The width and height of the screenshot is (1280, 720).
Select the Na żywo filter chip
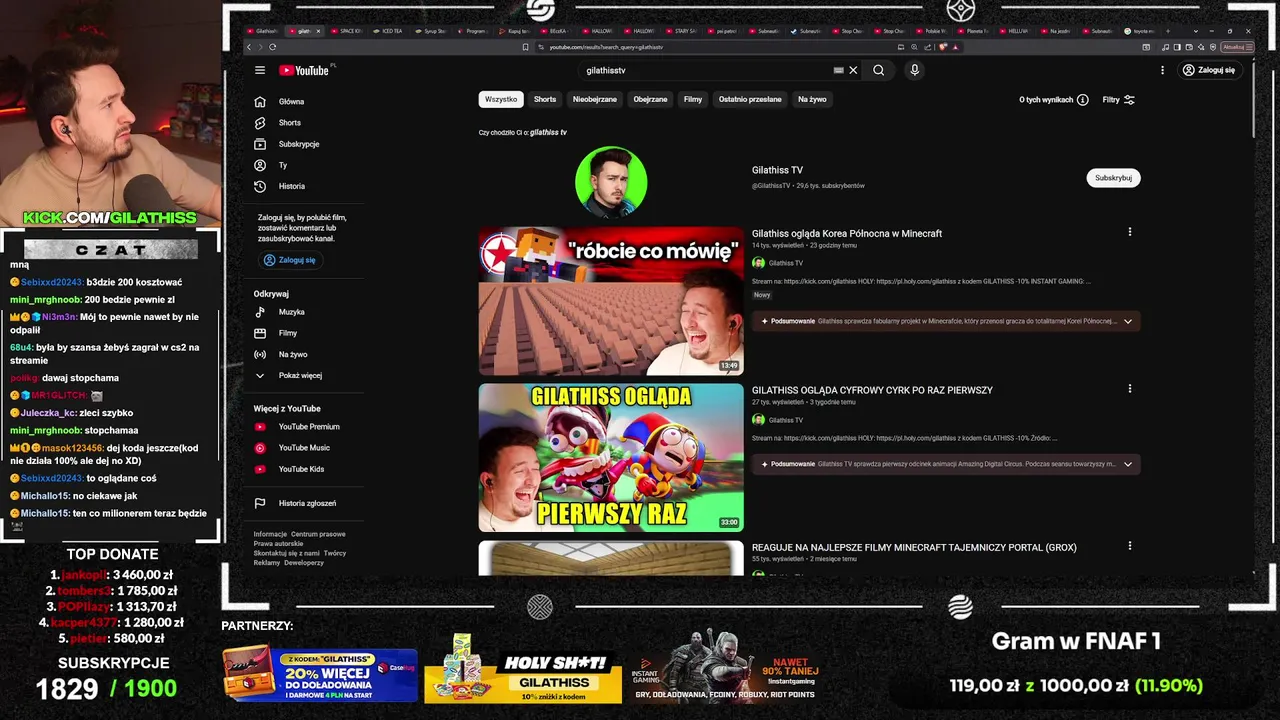pyautogui.click(x=812, y=99)
